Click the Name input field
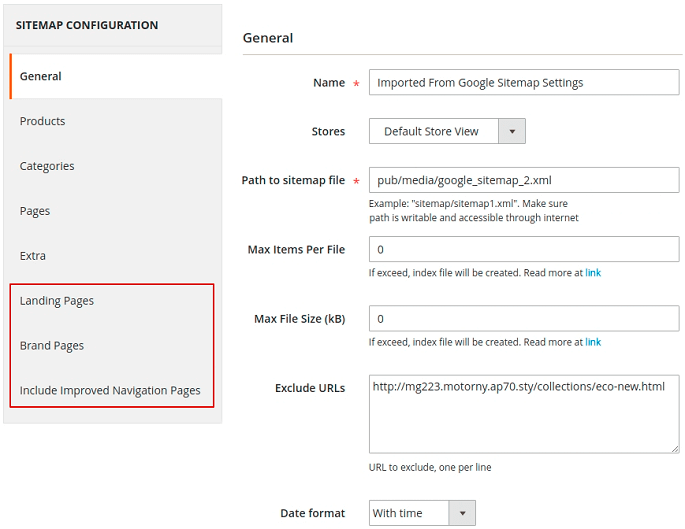 tap(523, 83)
